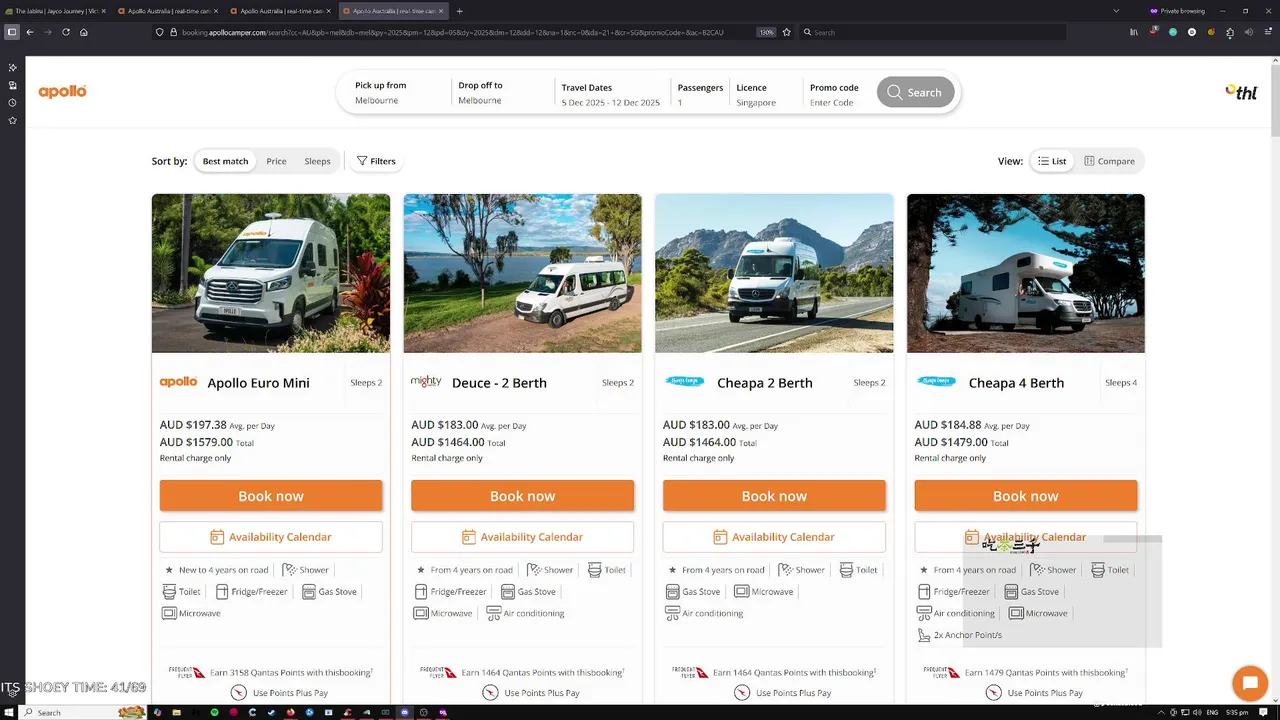The height and width of the screenshot is (720, 1280).
Task: Click the Spotify icon in the taskbar
Action: (x=214, y=712)
